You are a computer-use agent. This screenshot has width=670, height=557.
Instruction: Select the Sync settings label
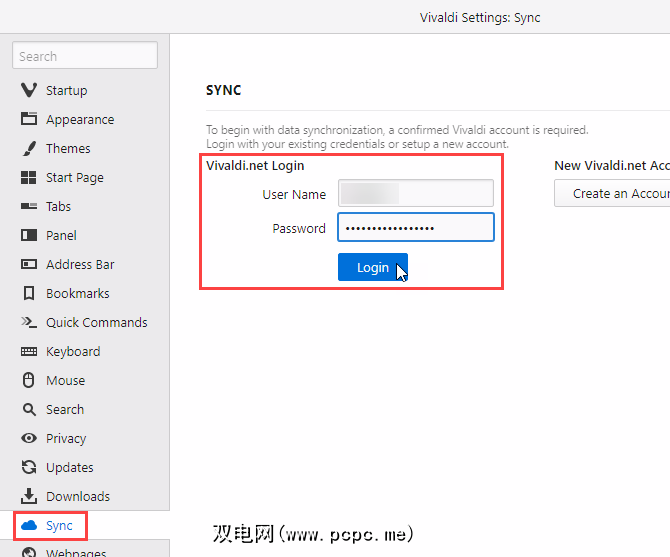59,526
